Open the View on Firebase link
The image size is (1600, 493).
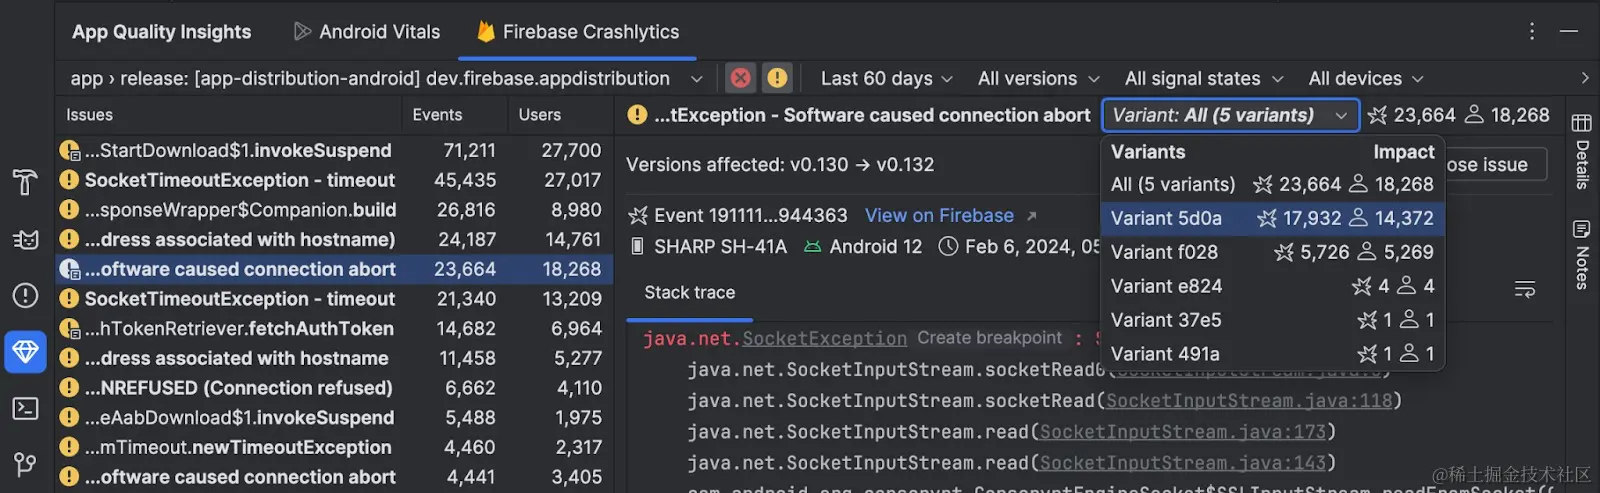[939, 216]
